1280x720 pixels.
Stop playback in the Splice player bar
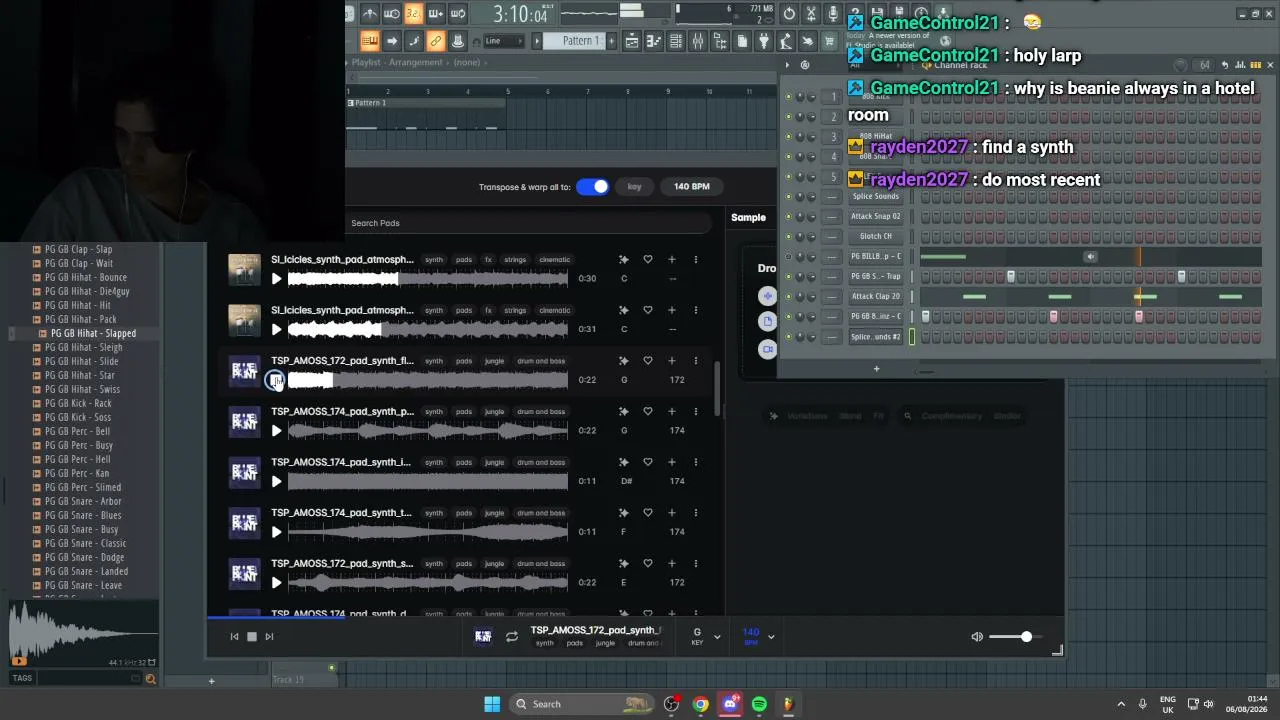click(252, 636)
